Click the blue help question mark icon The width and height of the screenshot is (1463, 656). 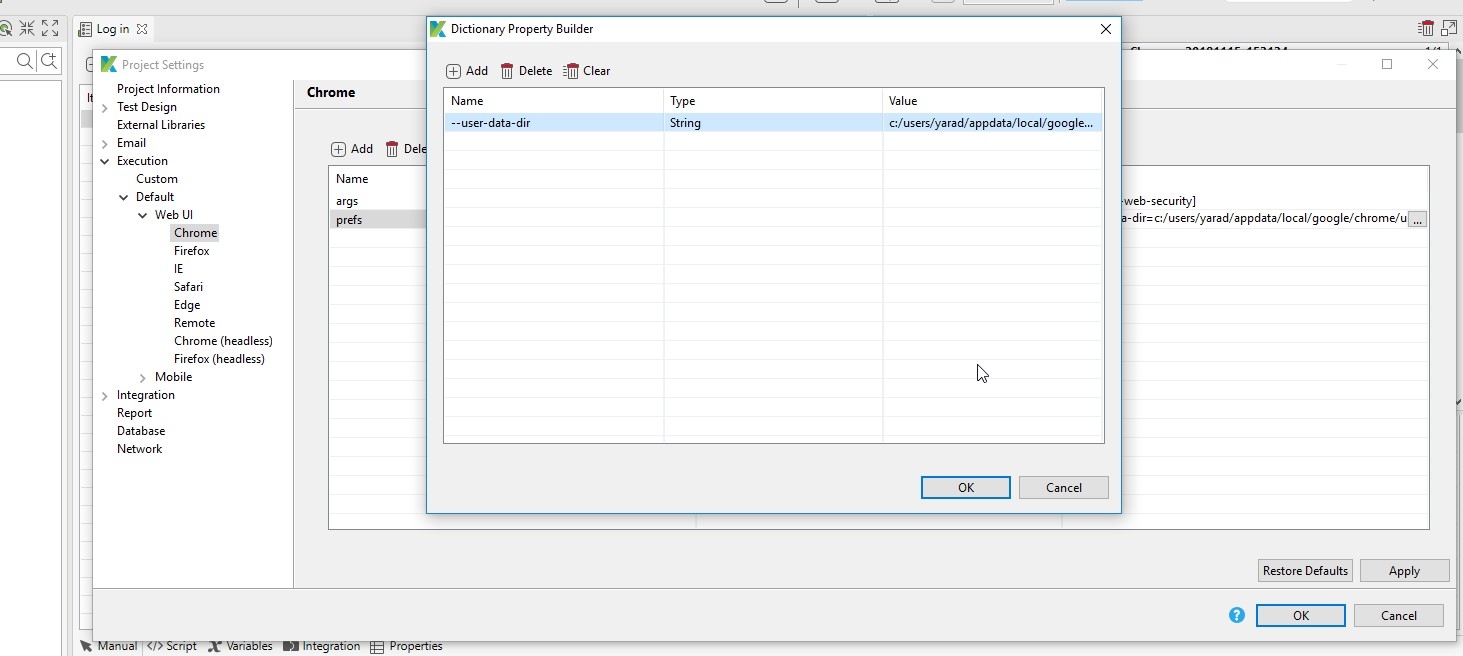coord(1237,615)
